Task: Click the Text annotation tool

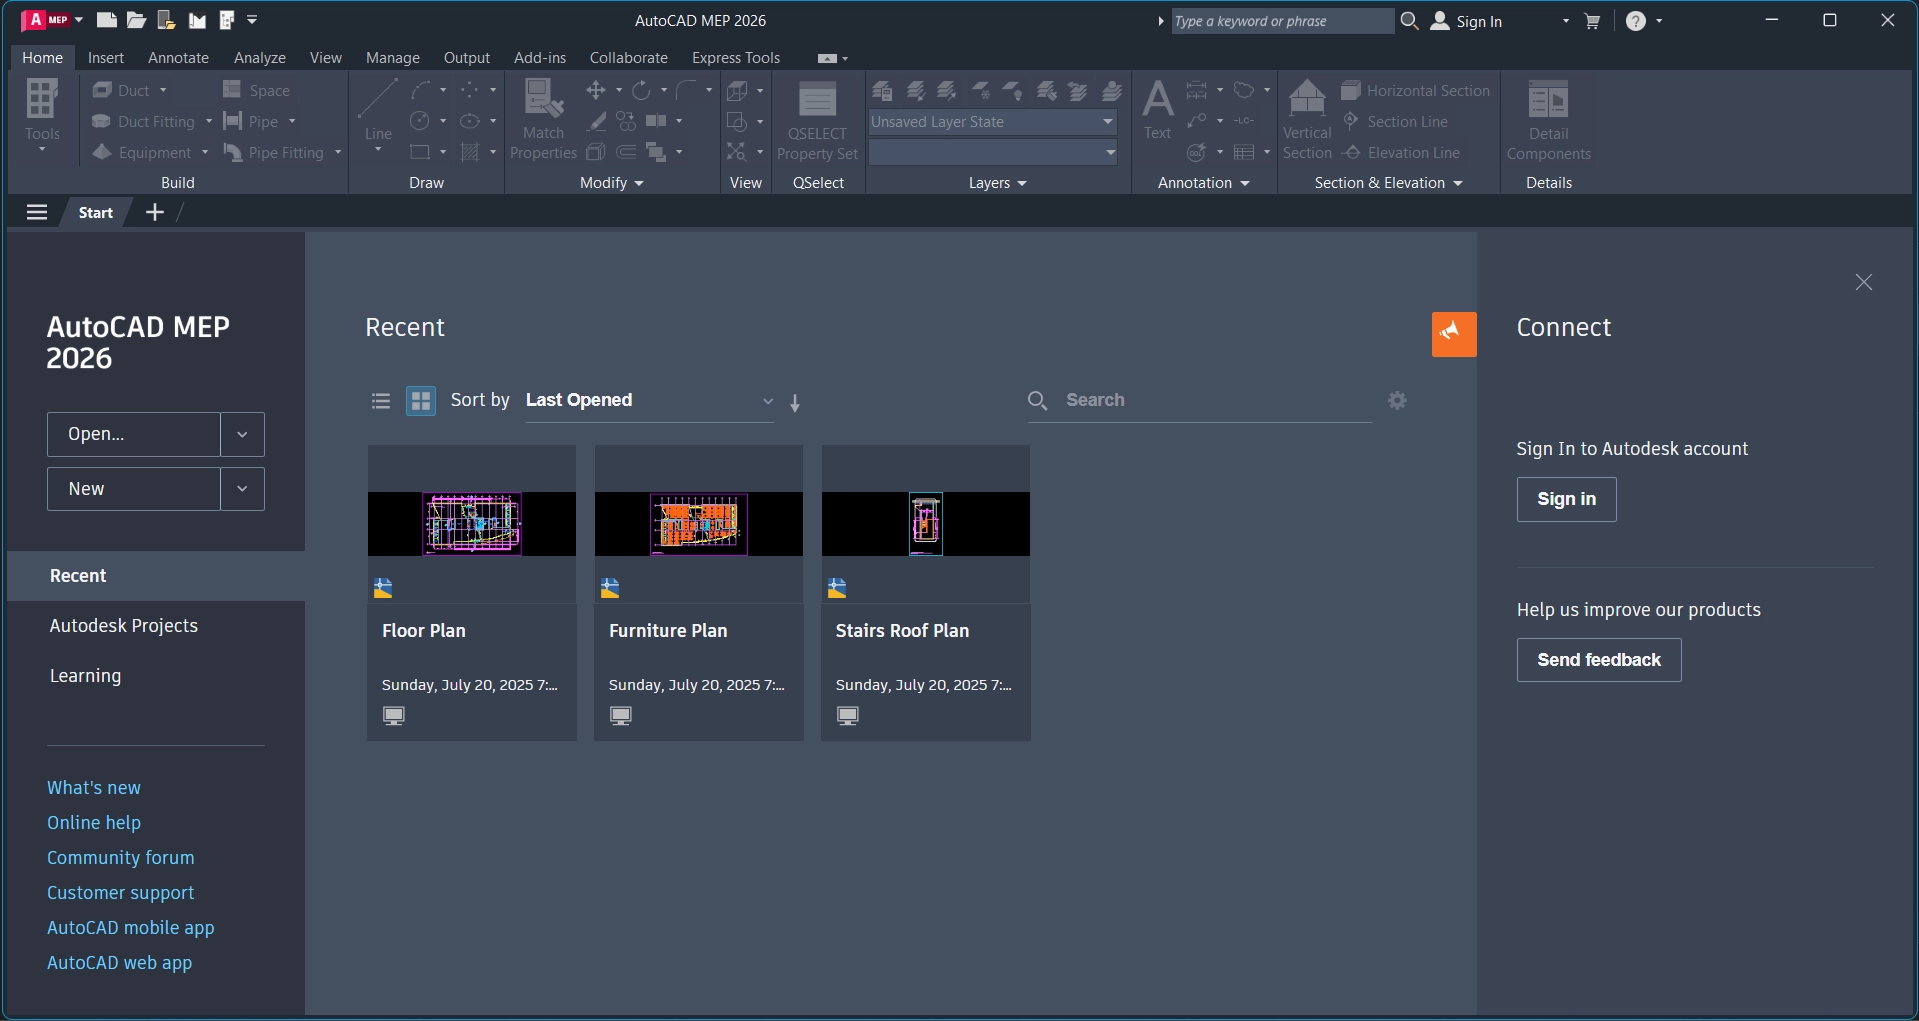Action: pos(1157,110)
